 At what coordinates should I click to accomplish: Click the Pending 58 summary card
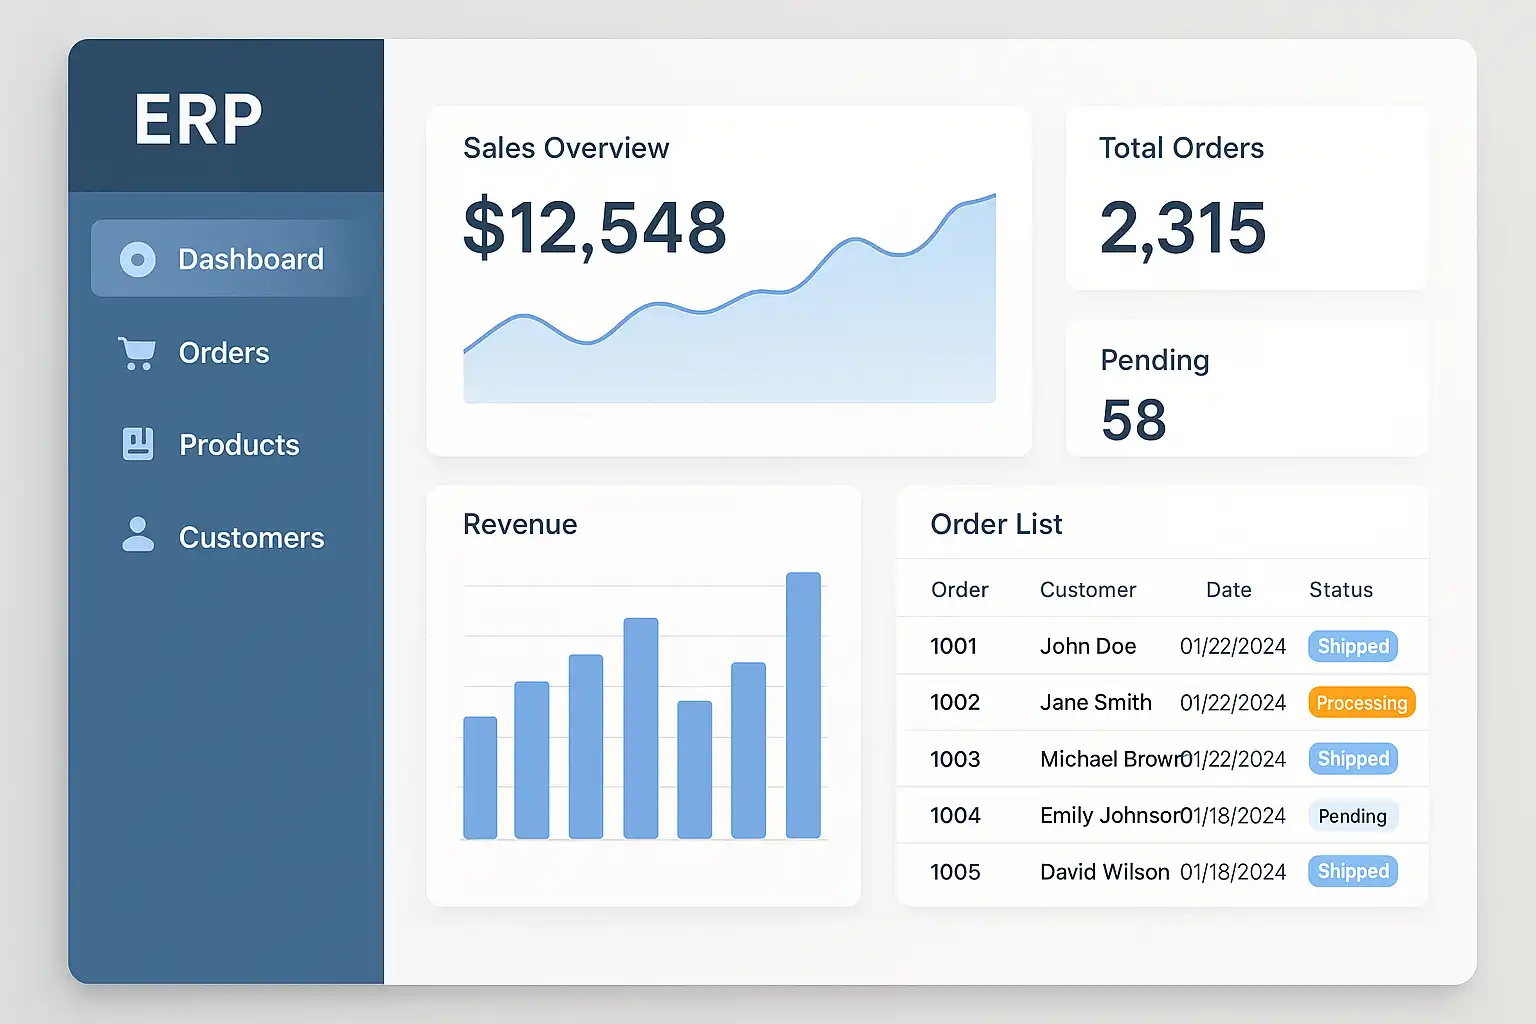(x=1246, y=389)
